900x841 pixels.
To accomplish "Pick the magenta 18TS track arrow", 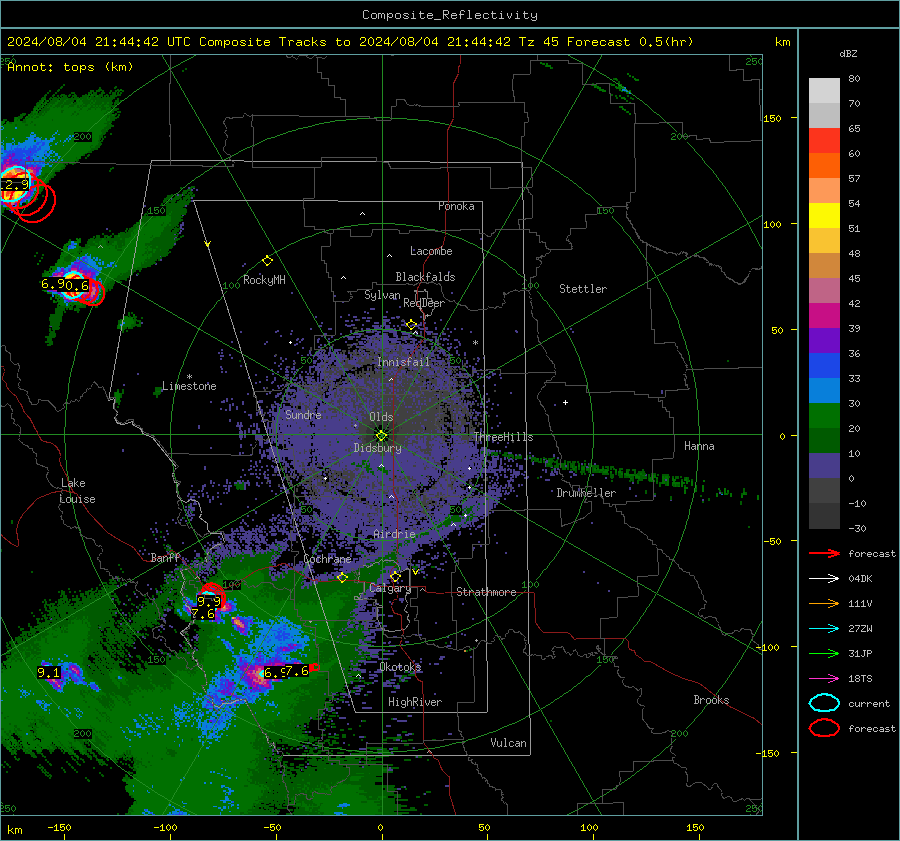I will pos(824,679).
